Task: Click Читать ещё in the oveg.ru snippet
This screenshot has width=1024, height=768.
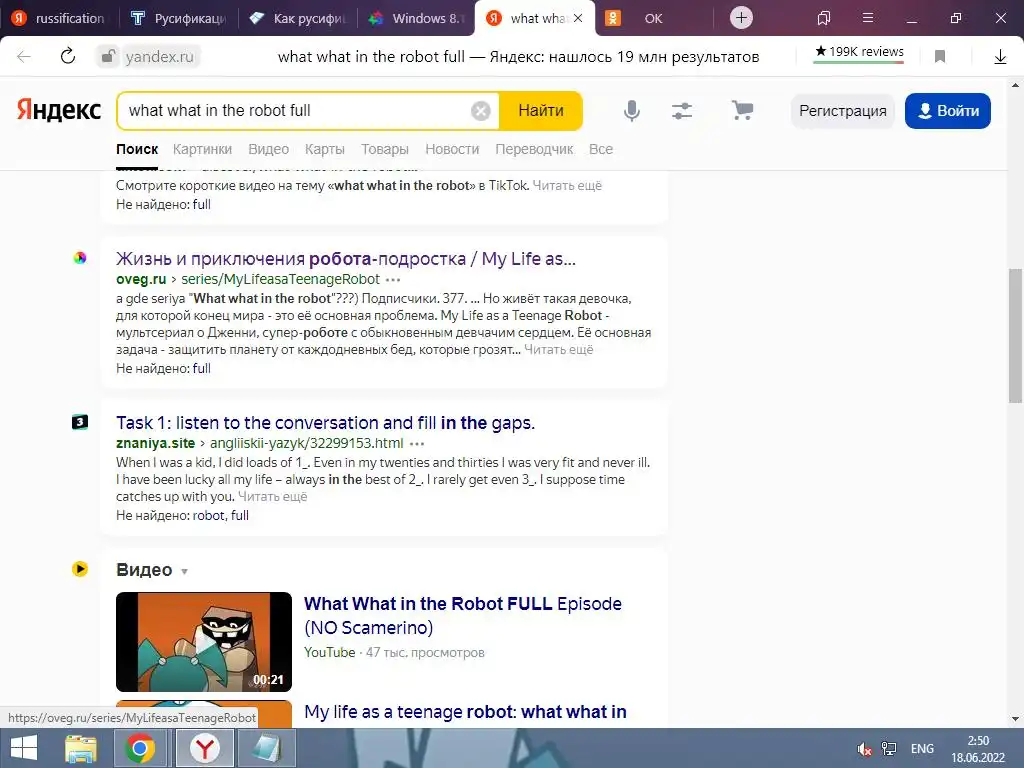Action: (558, 349)
